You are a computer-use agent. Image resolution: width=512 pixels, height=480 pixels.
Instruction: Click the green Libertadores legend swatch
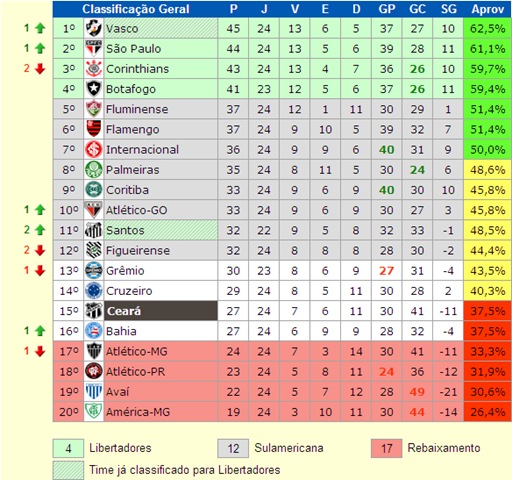pyautogui.click(x=68, y=448)
